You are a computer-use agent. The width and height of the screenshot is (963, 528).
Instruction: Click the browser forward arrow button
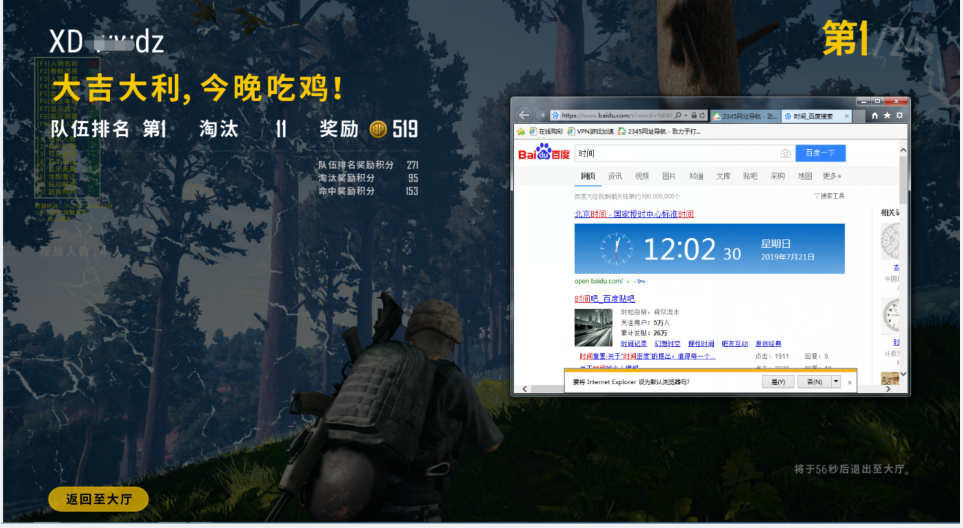point(541,115)
